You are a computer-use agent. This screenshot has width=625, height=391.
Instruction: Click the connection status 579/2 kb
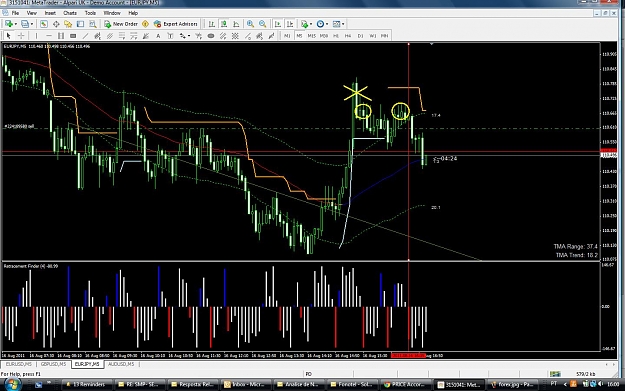pyautogui.click(x=586, y=374)
